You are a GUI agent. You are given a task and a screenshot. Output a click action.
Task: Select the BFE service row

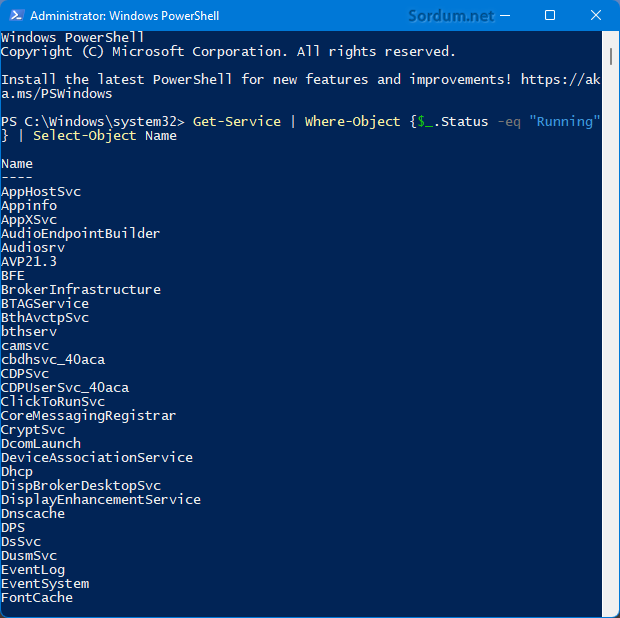tap(13, 276)
